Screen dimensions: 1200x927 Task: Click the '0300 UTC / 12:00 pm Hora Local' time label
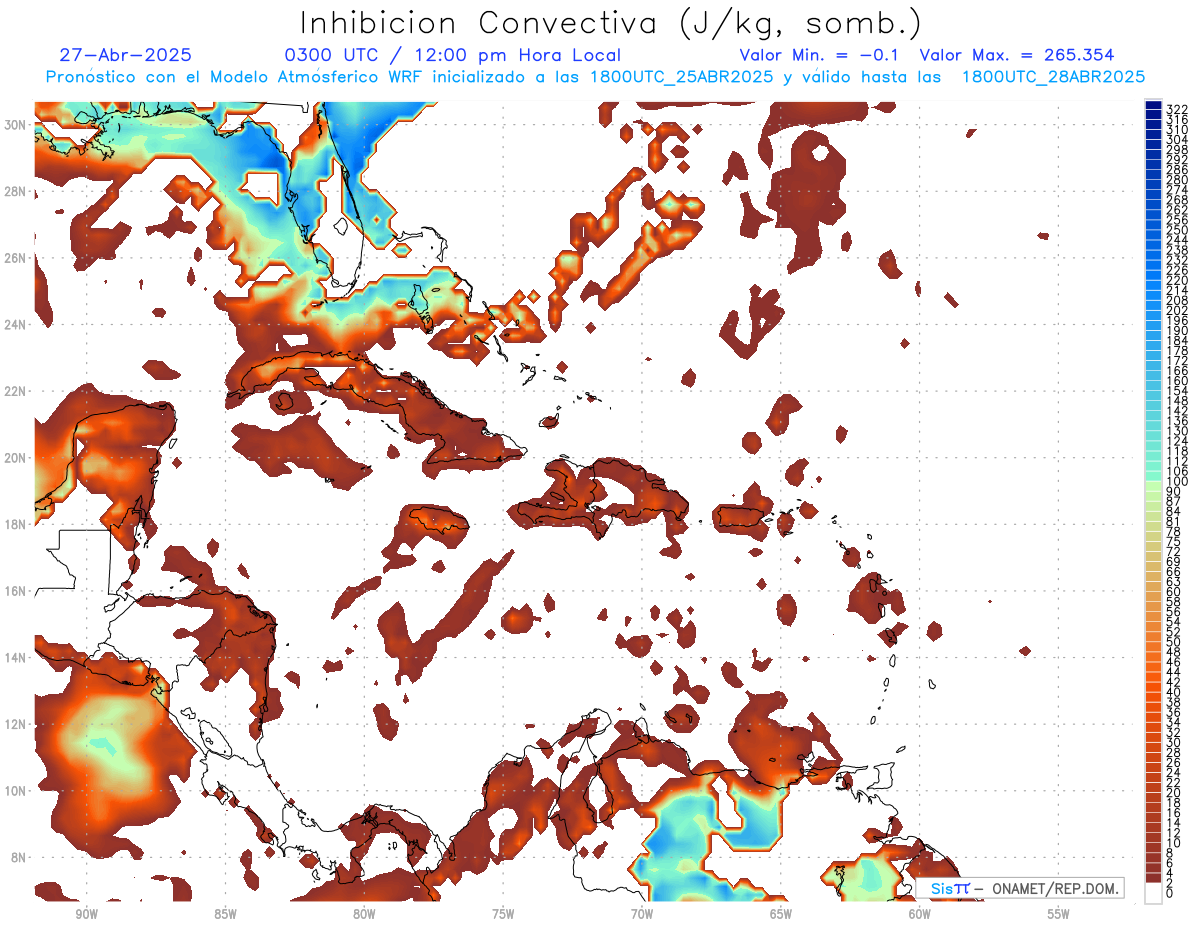(453, 56)
